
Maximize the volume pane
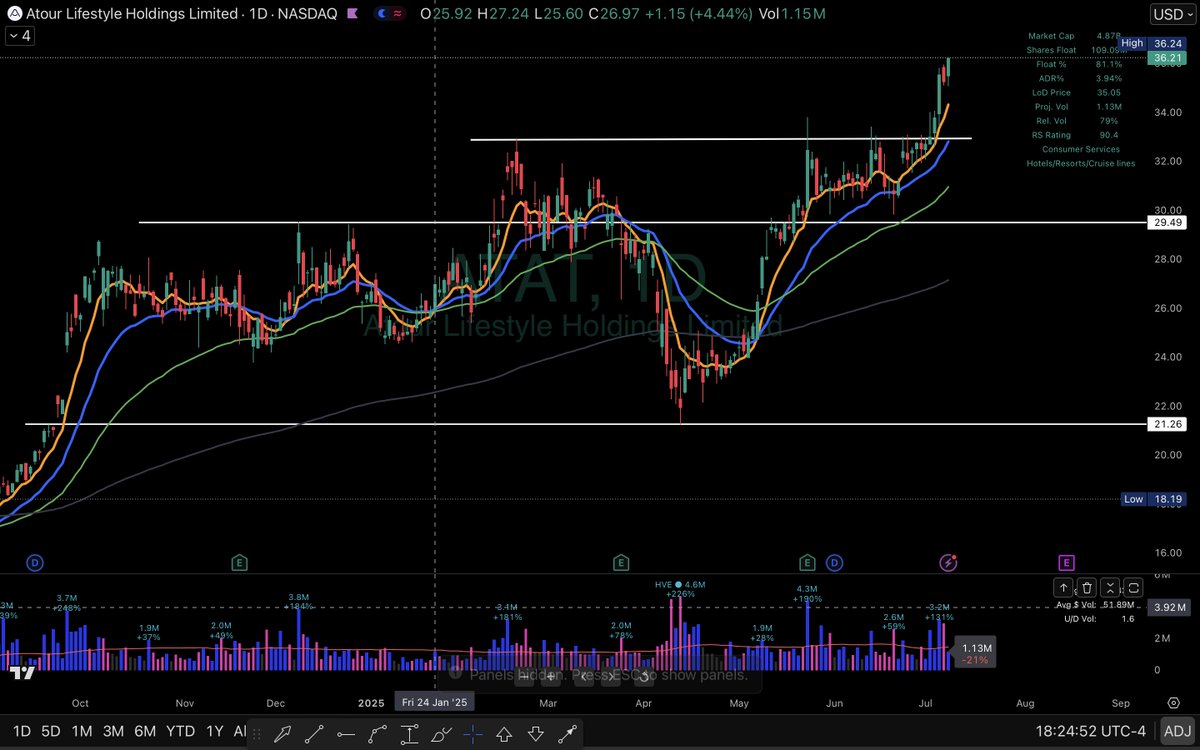click(1133, 587)
